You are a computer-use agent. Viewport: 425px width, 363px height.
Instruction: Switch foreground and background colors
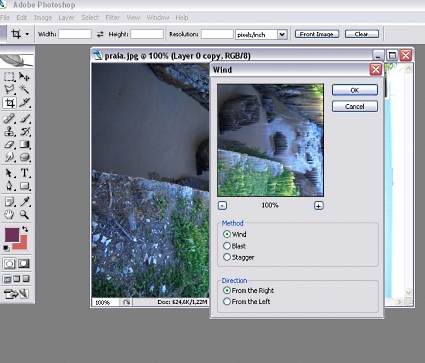(25, 229)
